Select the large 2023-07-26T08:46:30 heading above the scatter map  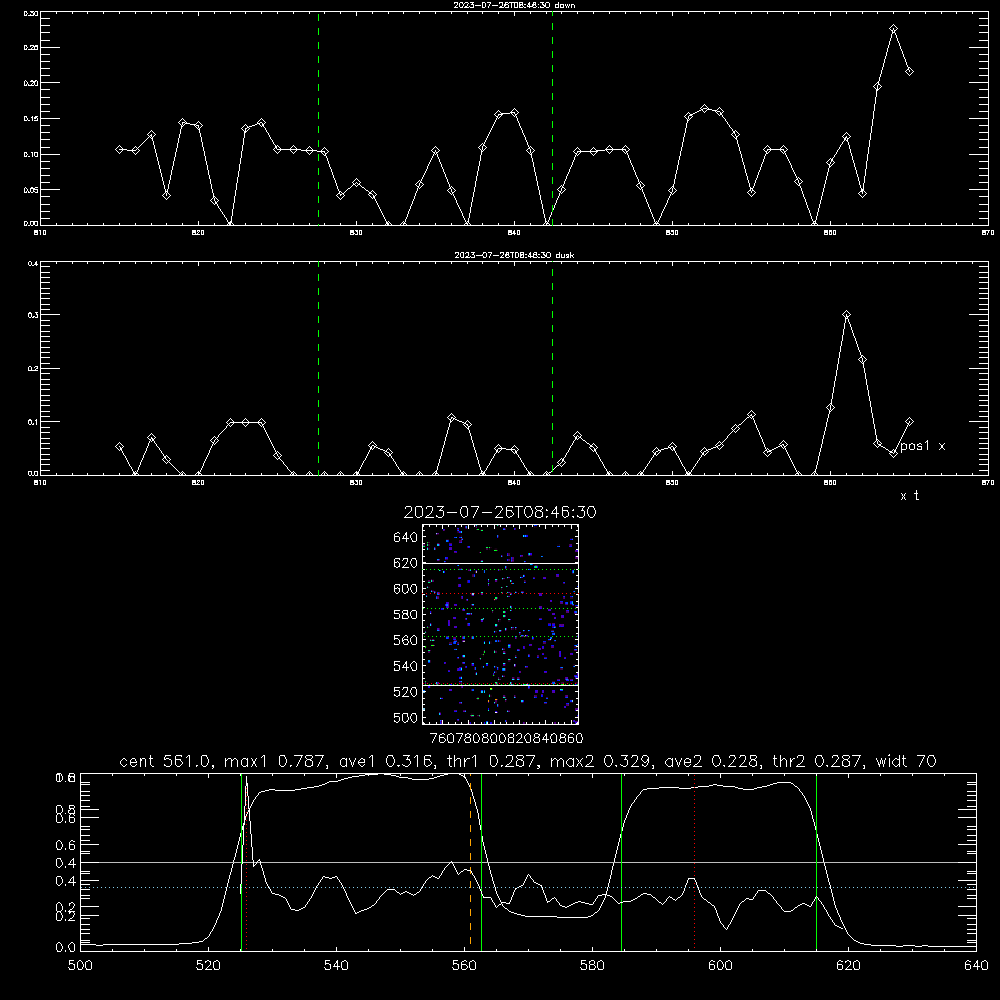tap(500, 512)
